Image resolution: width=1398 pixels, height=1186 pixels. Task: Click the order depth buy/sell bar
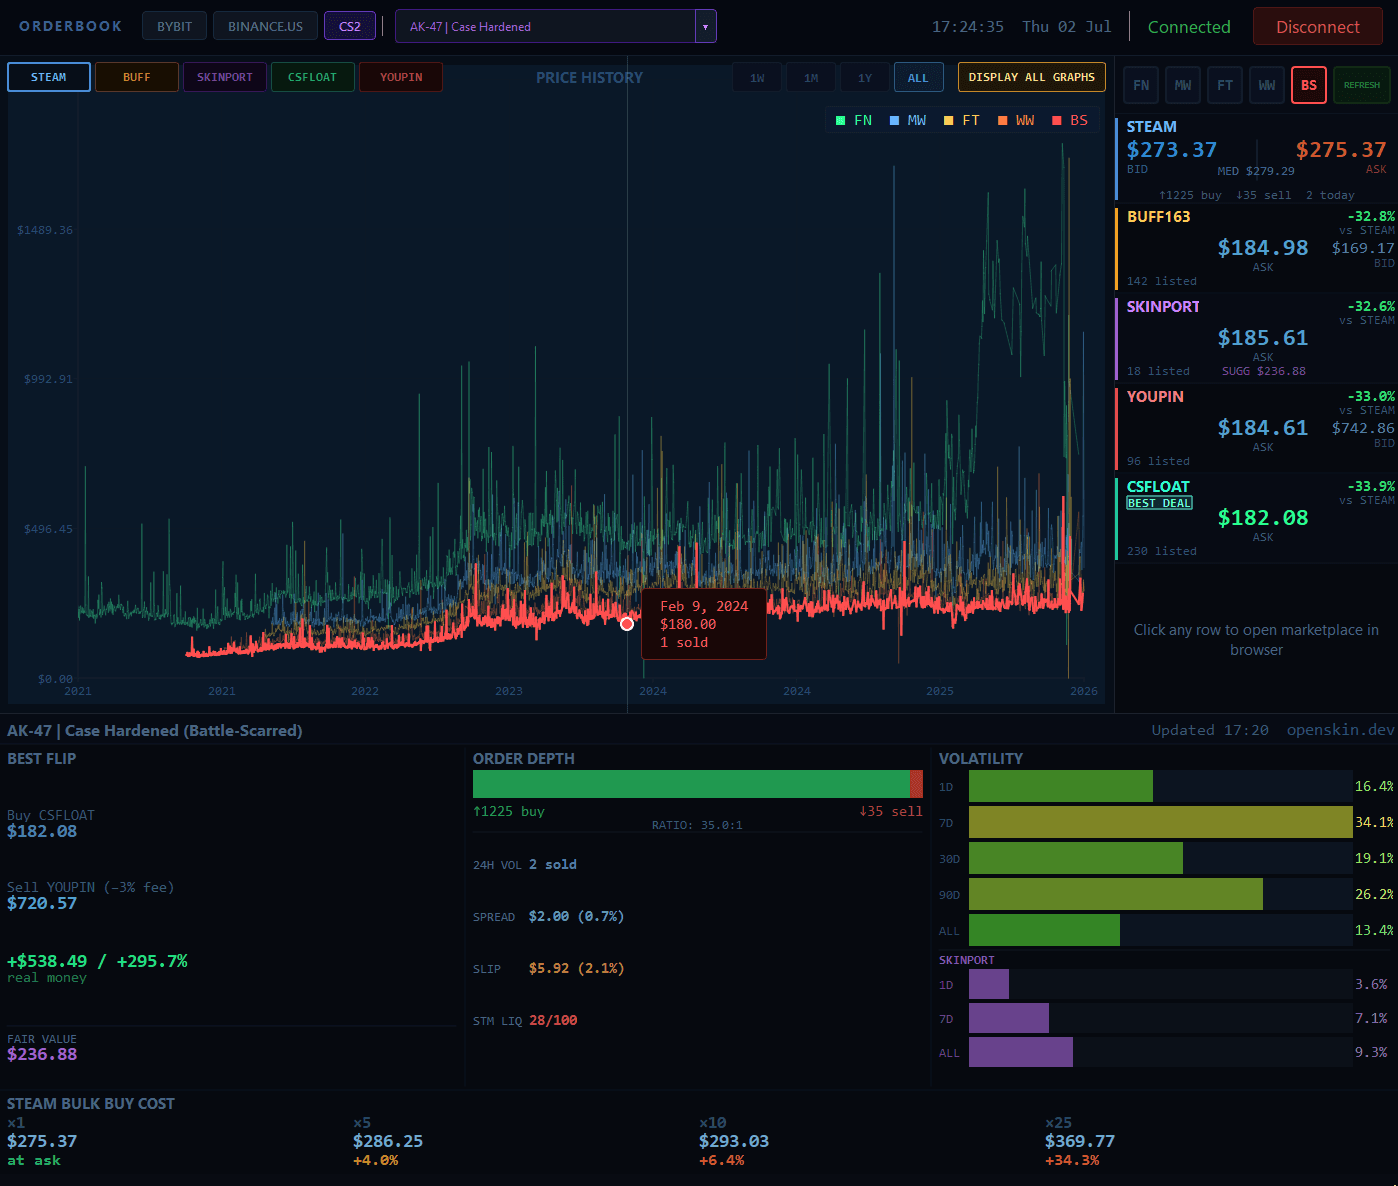pos(698,784)
